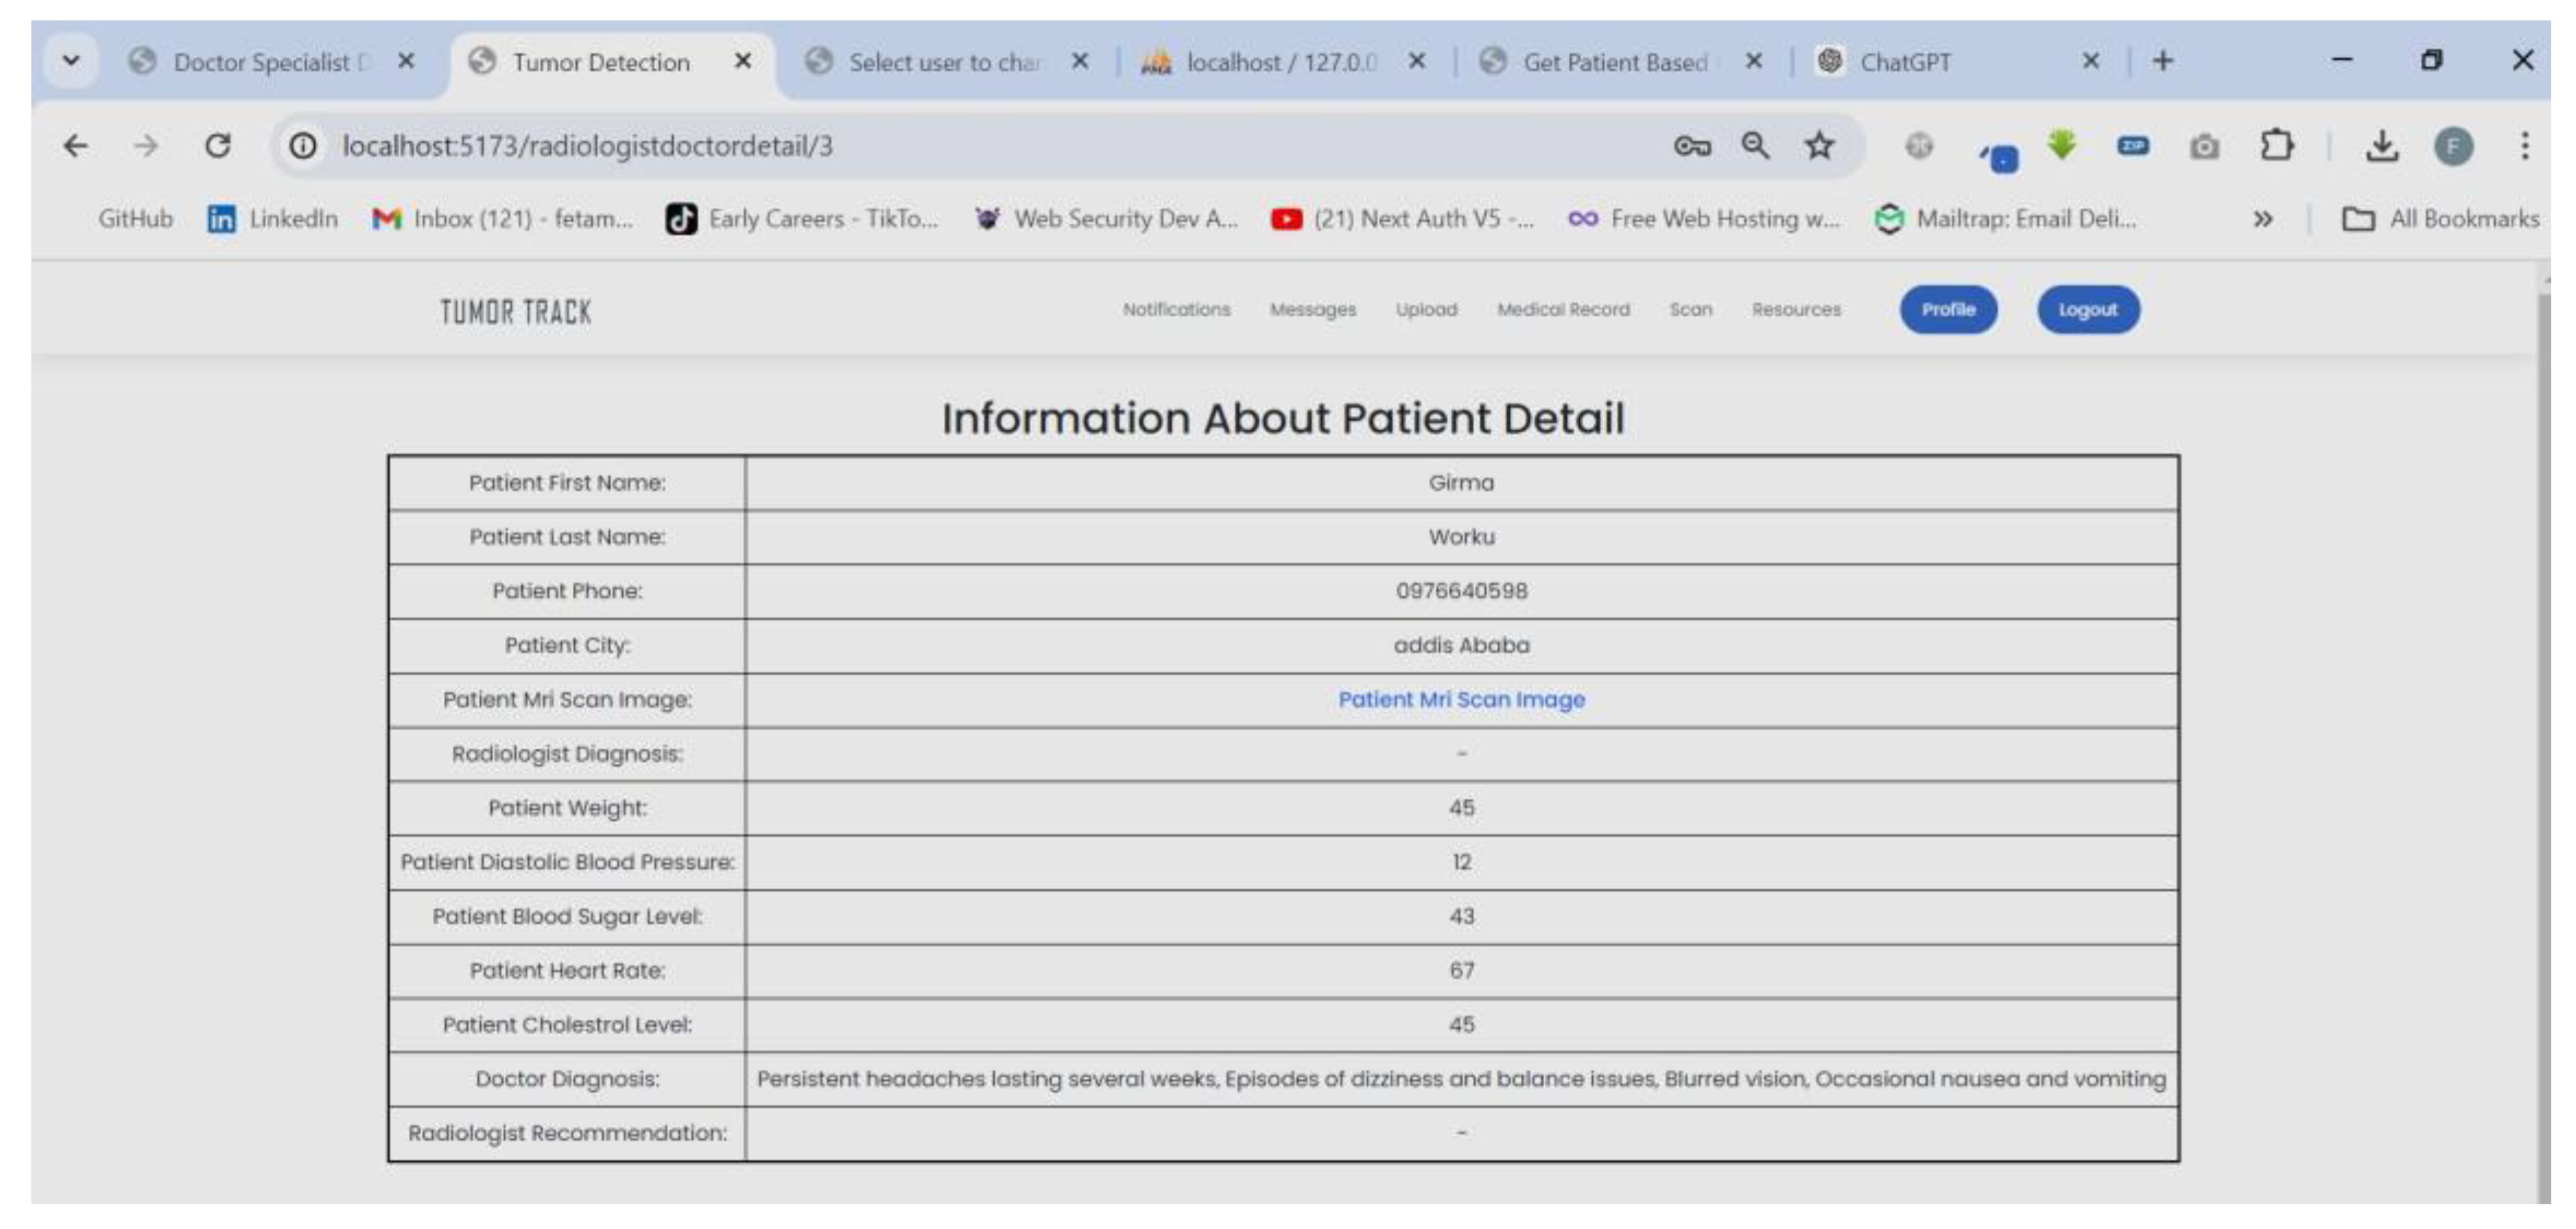2576x1229 pixels.
Task: Open the password manager key icon
Action: pos(1692,145)
